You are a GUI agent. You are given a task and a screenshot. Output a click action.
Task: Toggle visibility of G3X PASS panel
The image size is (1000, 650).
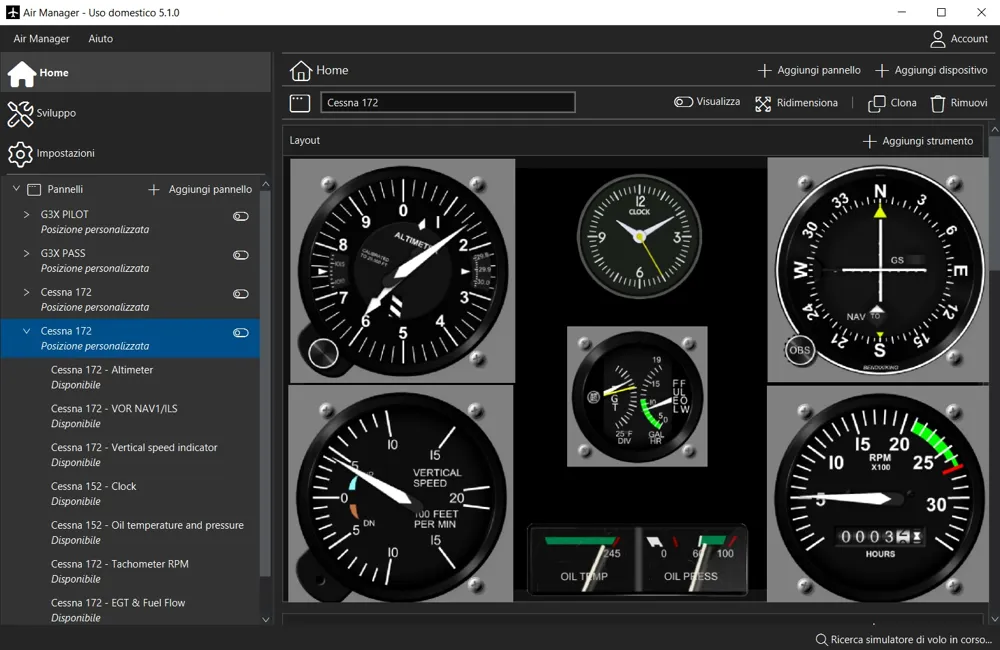click(240, 255)
